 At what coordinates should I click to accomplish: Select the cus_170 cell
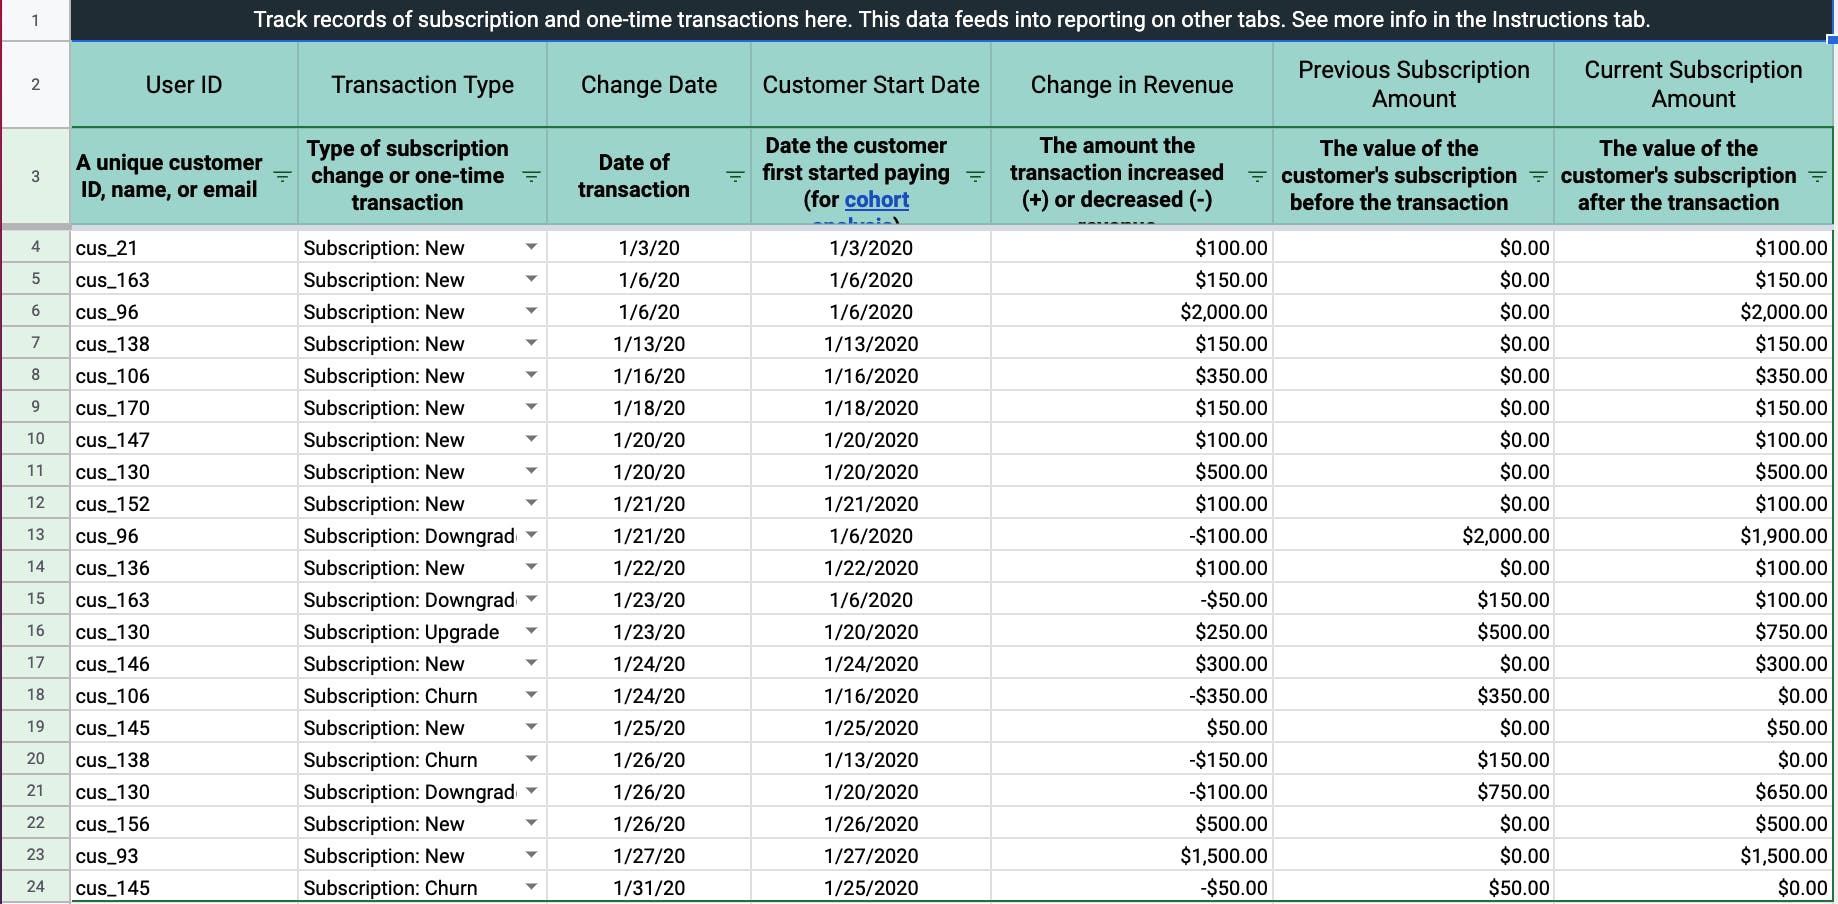(x=184, y=408)
